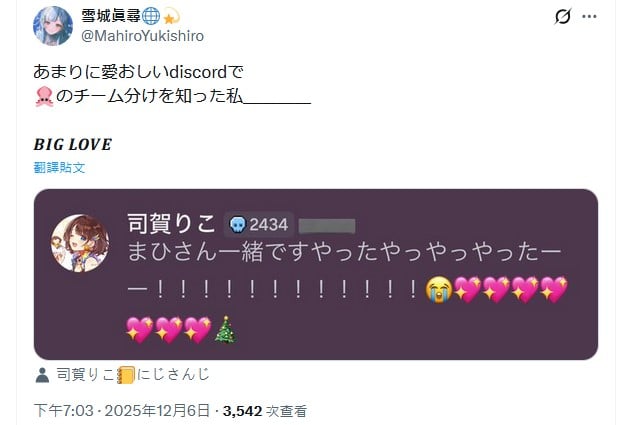
Task: Open the three-dot more options menu
Action: click(x=589, y=17)
